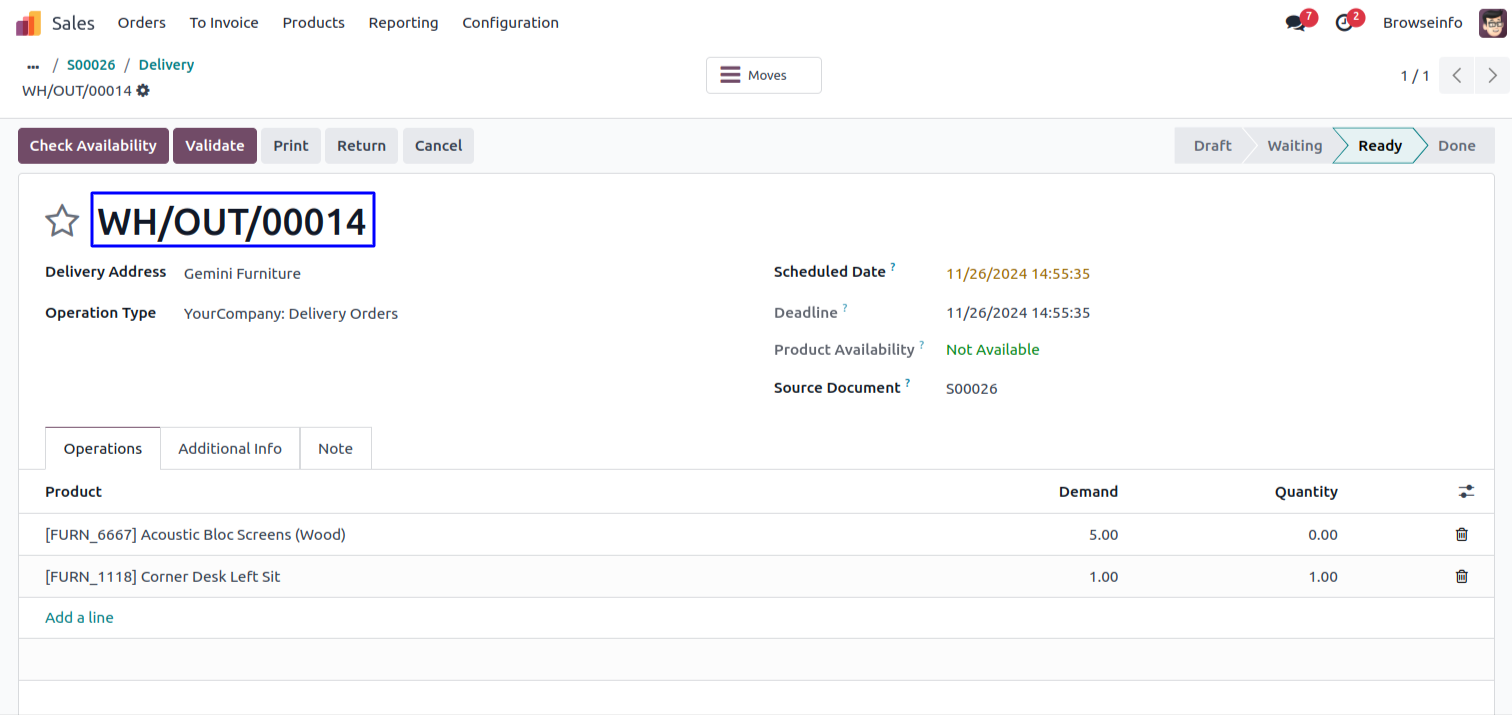Open the Reporting menu

[x=403, y=23]
